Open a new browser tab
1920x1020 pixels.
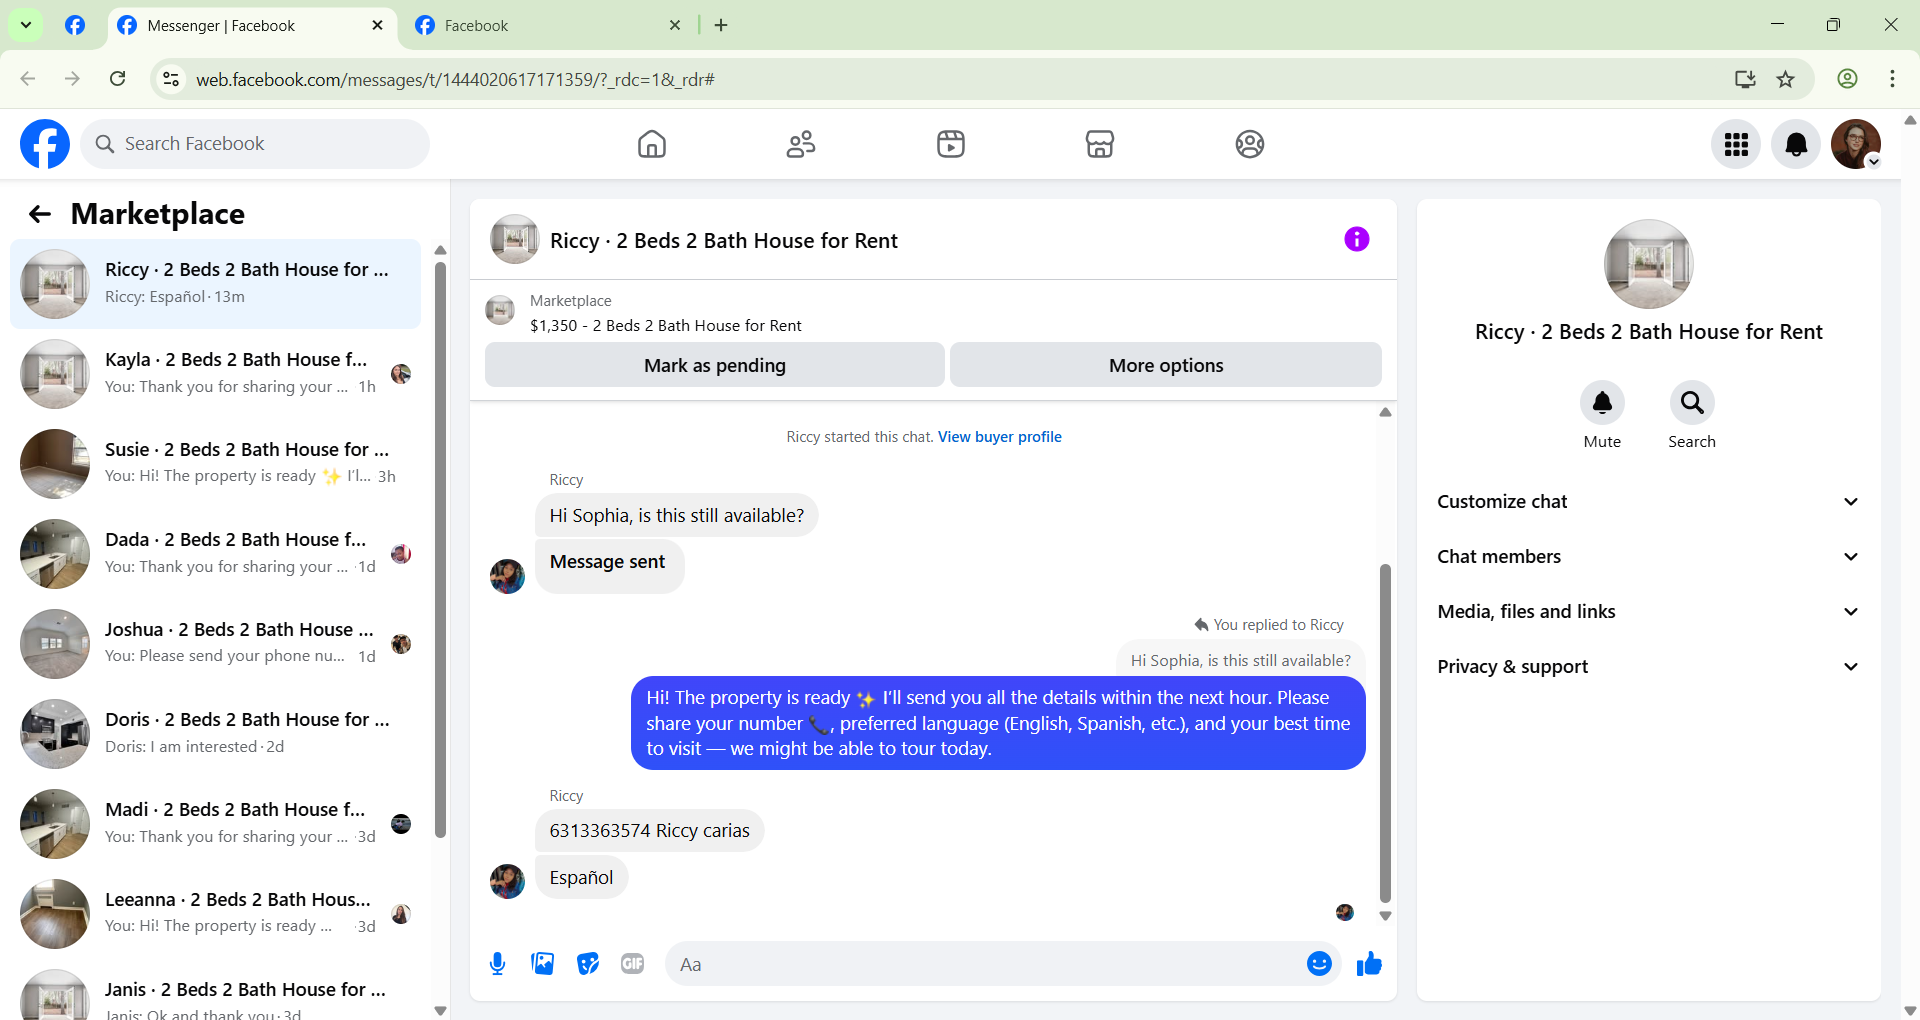tap(721, 26)
